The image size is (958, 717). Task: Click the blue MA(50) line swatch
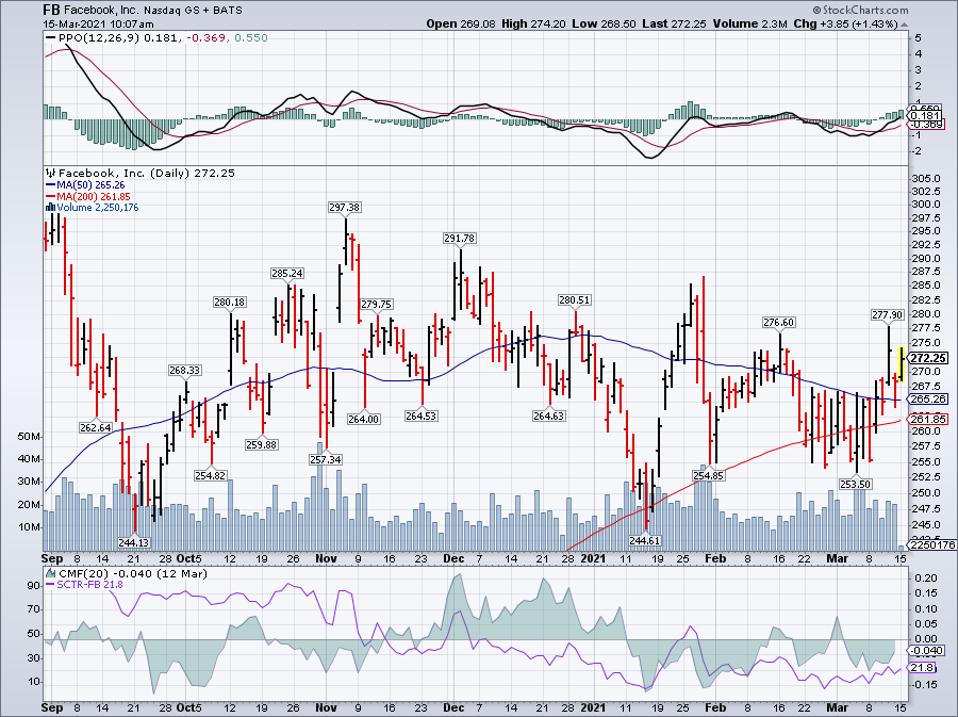pyautogui.click(x=50, y=185)
